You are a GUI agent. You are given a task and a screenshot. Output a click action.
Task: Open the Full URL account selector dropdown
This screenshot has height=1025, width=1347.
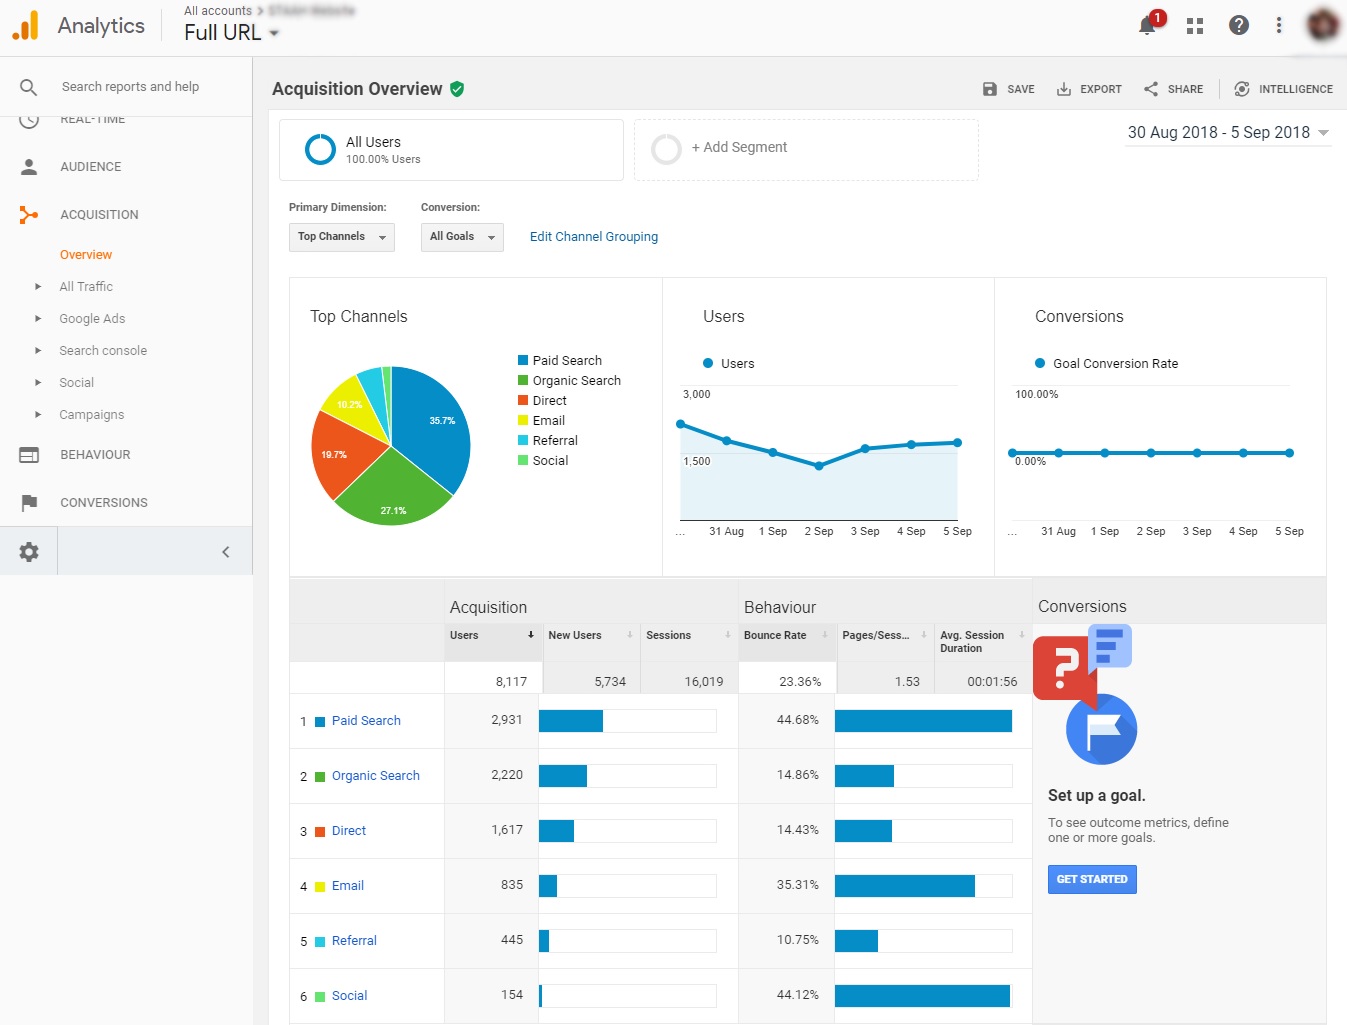[232, 33]
